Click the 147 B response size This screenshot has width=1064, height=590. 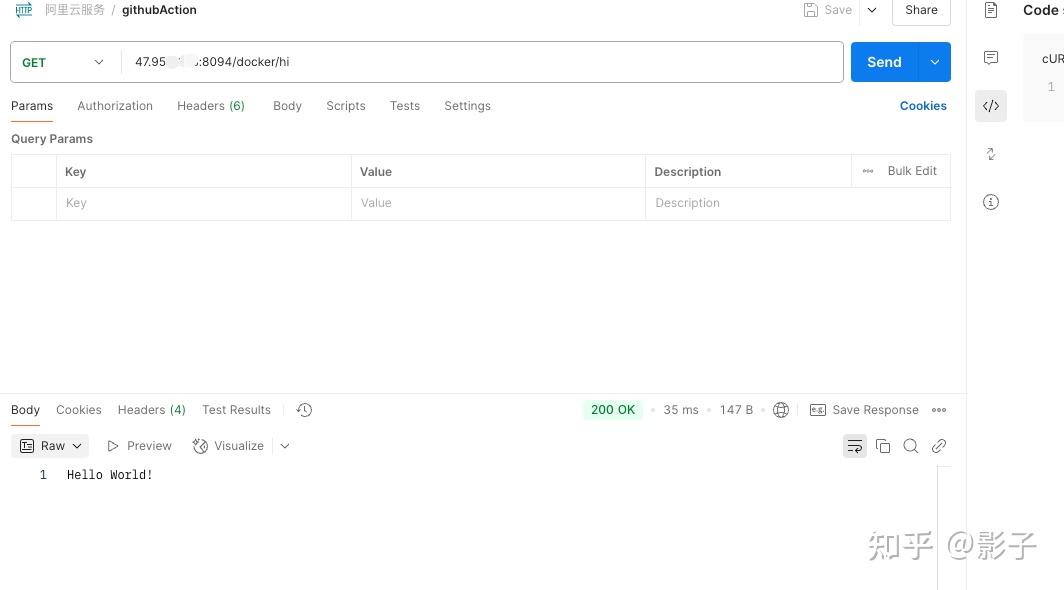(736, 410)
